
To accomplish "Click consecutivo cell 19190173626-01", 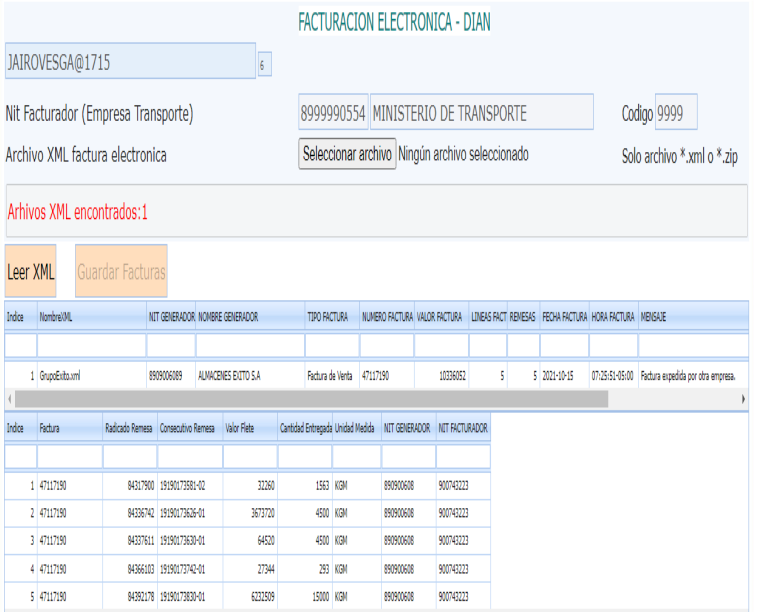I will (x=190, y=513).
